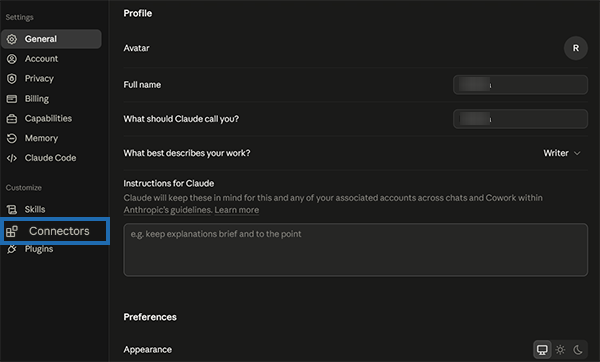Click the Claude Code brackets icon
Screen dimensions: 600x362
point(12,158)
